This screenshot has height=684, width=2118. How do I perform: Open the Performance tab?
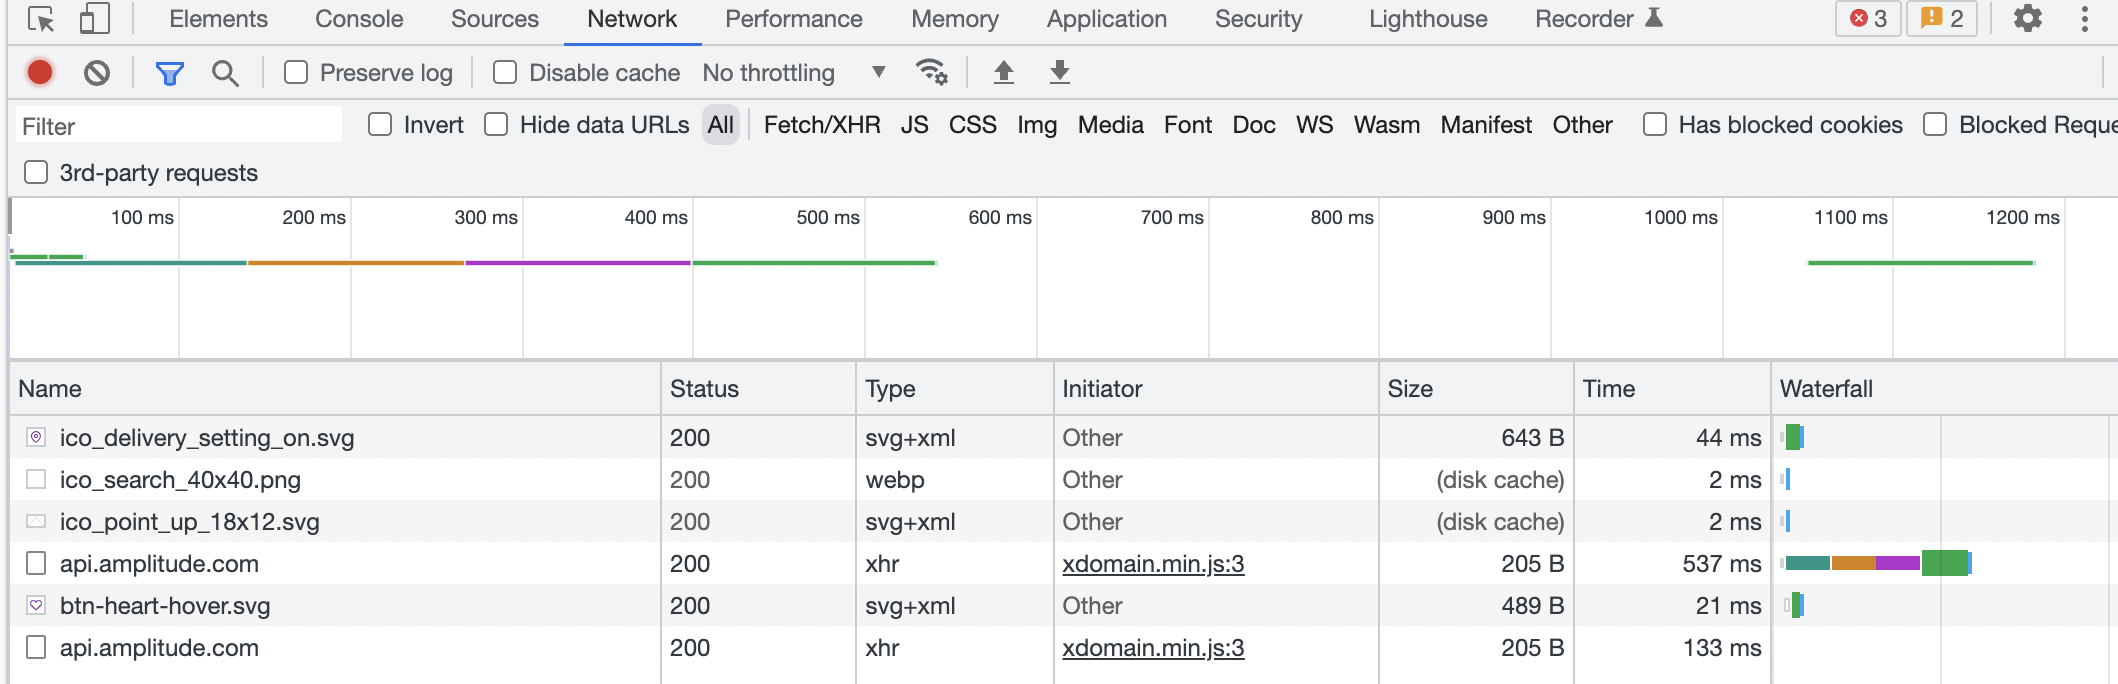click(793, 19)
